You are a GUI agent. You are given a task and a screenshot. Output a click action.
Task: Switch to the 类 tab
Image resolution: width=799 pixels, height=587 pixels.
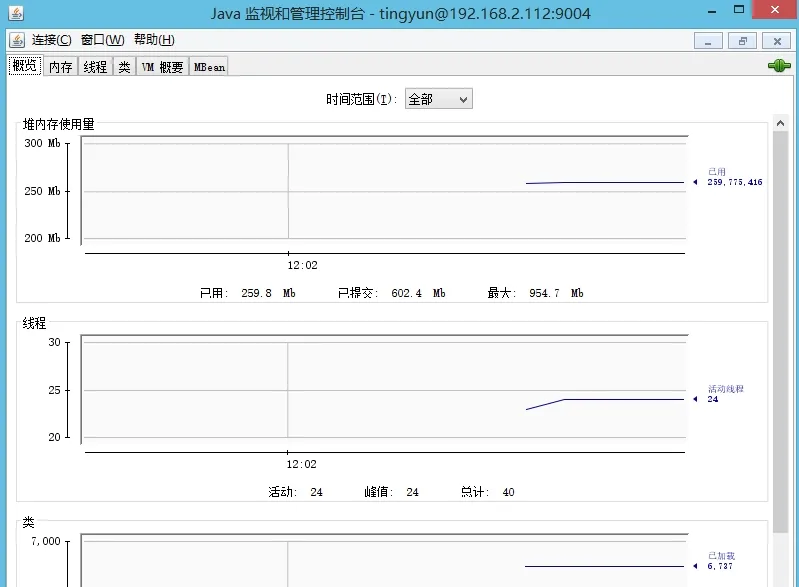(x=124, y=67)
